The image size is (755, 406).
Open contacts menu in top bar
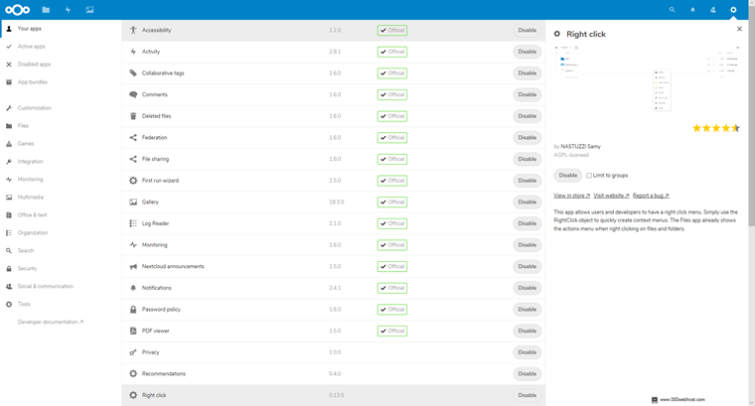click(x=713, y=10)
